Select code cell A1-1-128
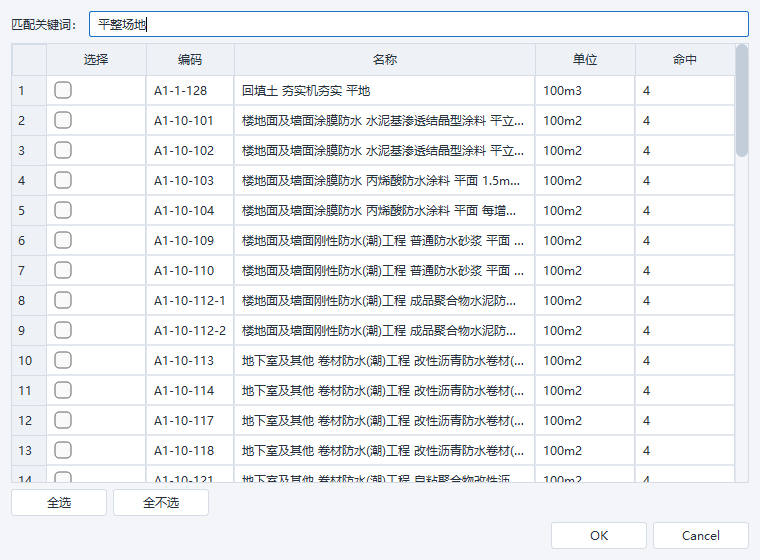This screenshot has height=560, width=760. [190, 91]
